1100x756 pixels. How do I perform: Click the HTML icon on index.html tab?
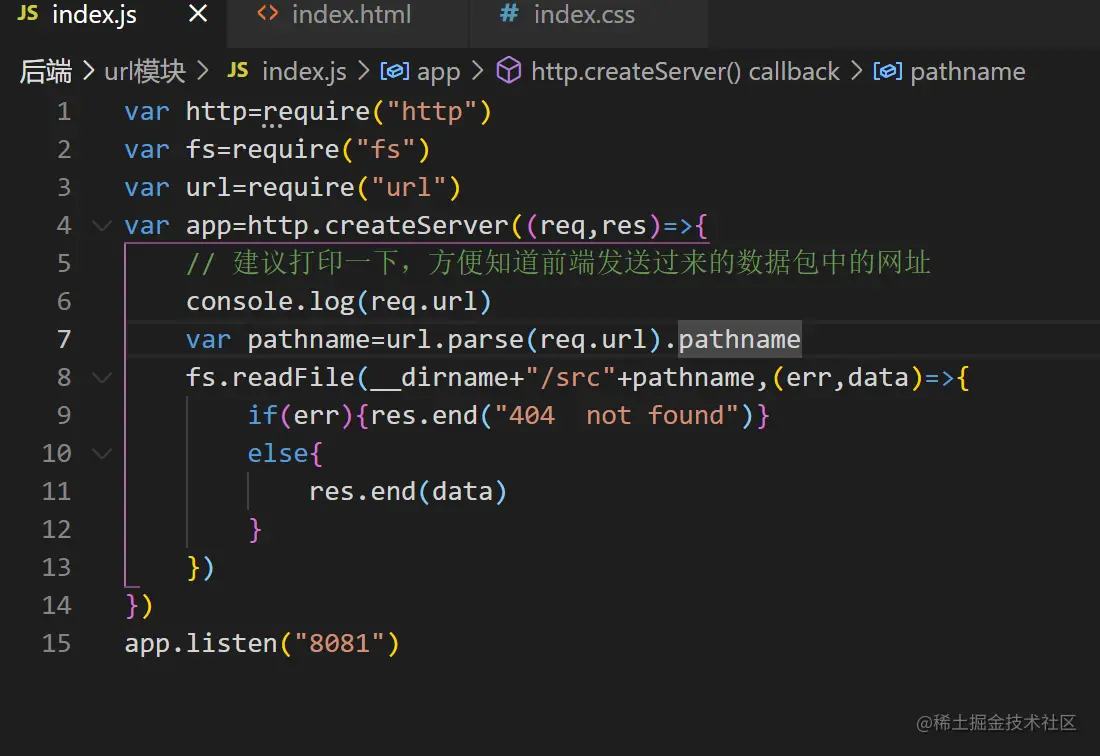[268, 13]
